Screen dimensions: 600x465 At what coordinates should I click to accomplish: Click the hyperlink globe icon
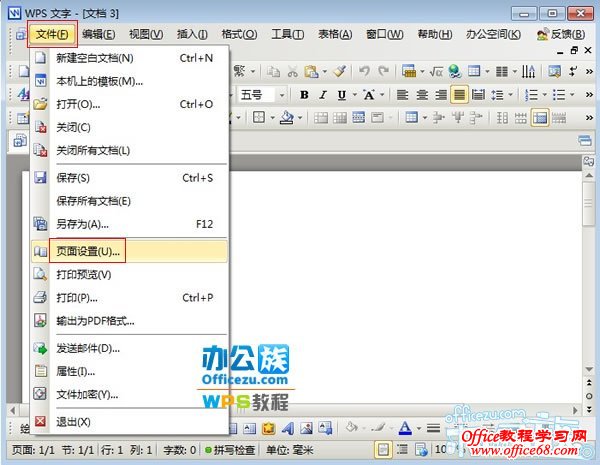pos(455,72)
